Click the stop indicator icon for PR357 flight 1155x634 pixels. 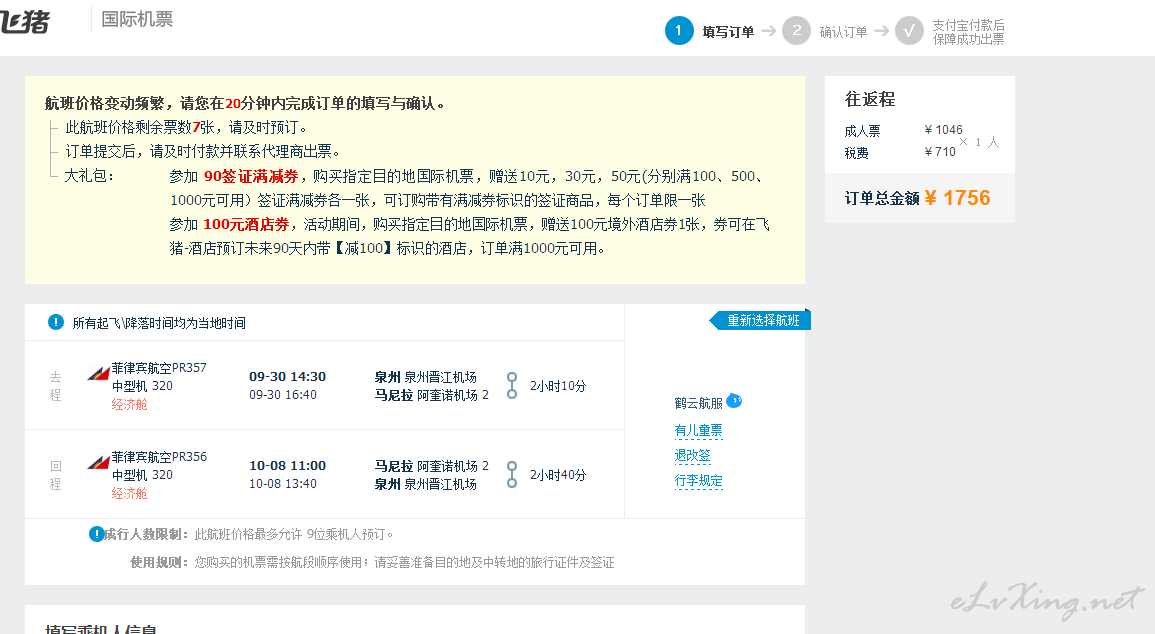pyautogui.click(x=512, y=385)
